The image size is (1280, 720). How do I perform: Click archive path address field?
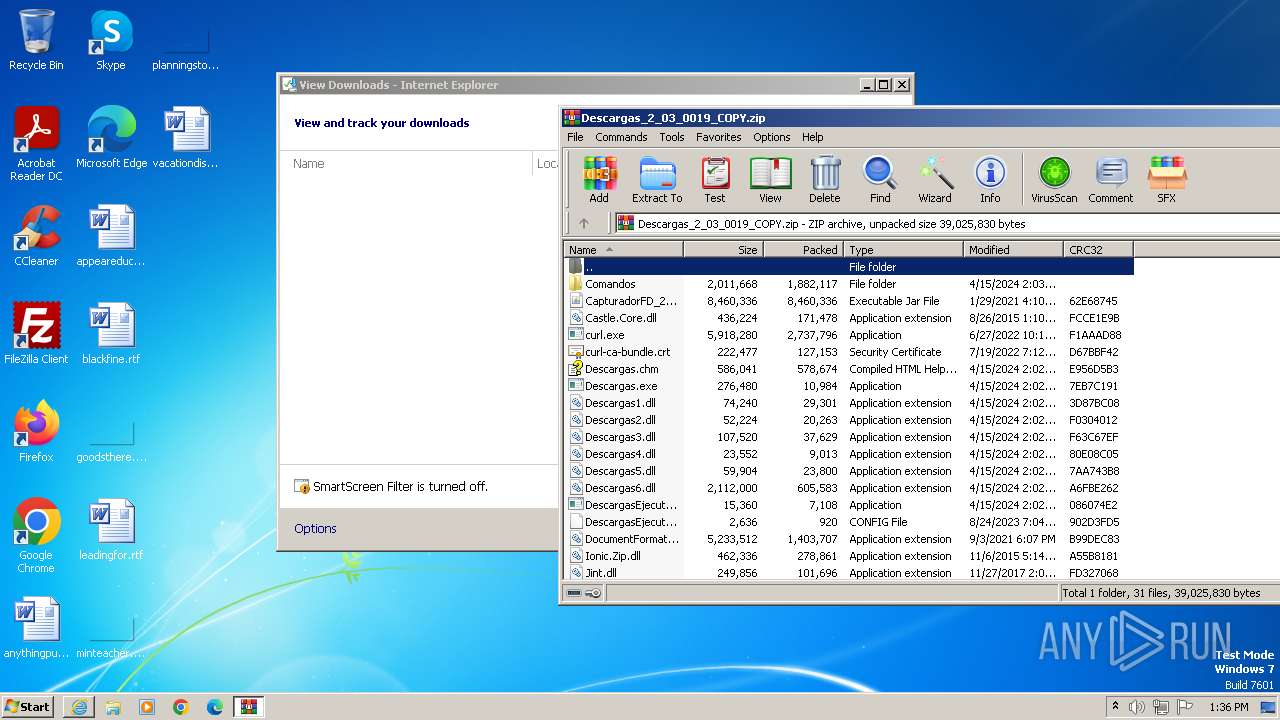pos(946,223)
